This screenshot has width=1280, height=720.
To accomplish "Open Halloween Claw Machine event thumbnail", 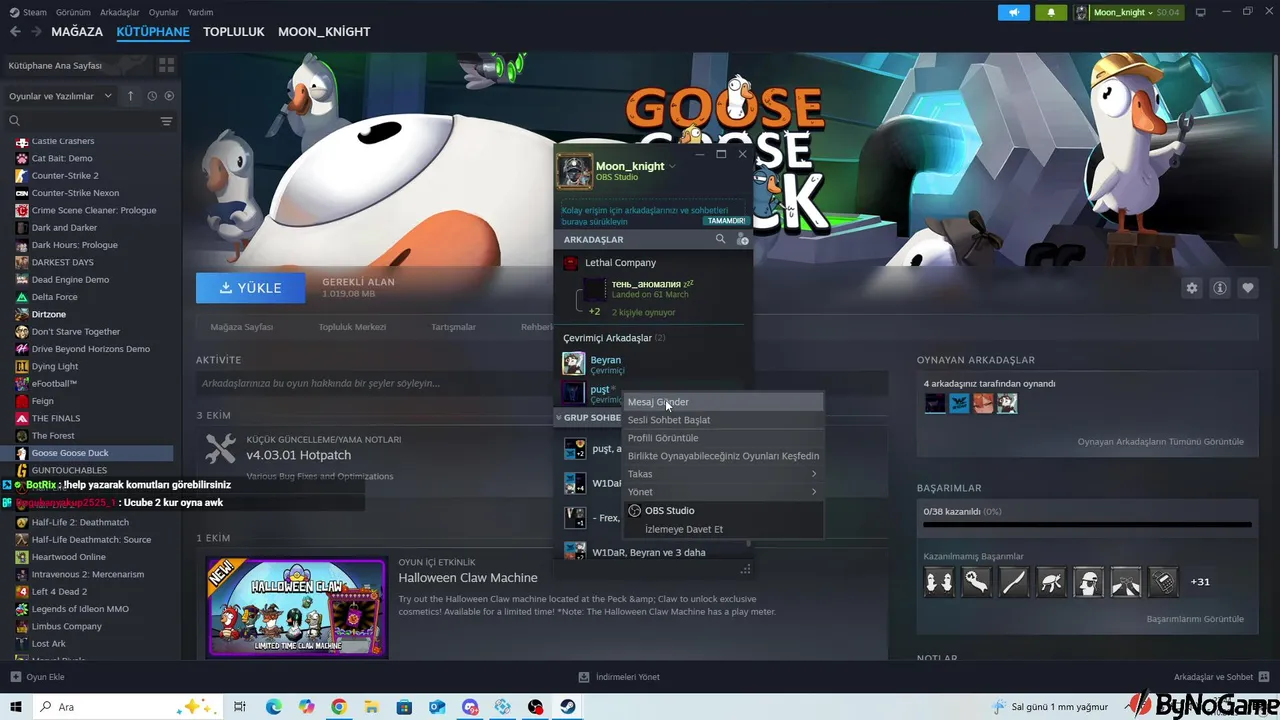I will point(297,608).
